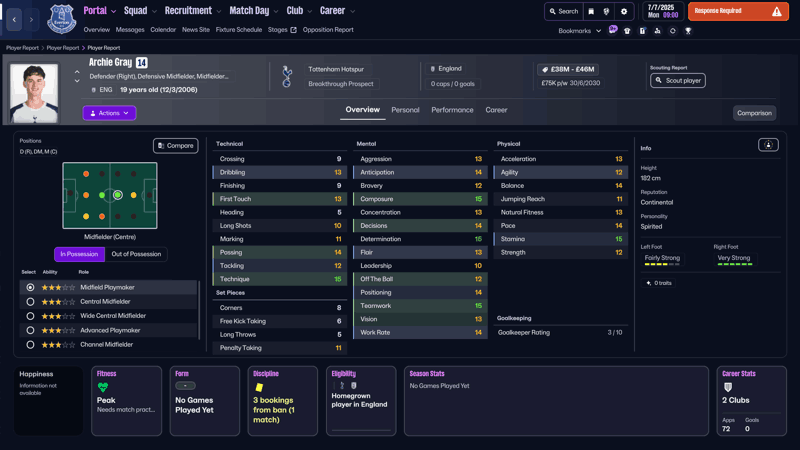Click the previous player up arrow

point(77,72)
